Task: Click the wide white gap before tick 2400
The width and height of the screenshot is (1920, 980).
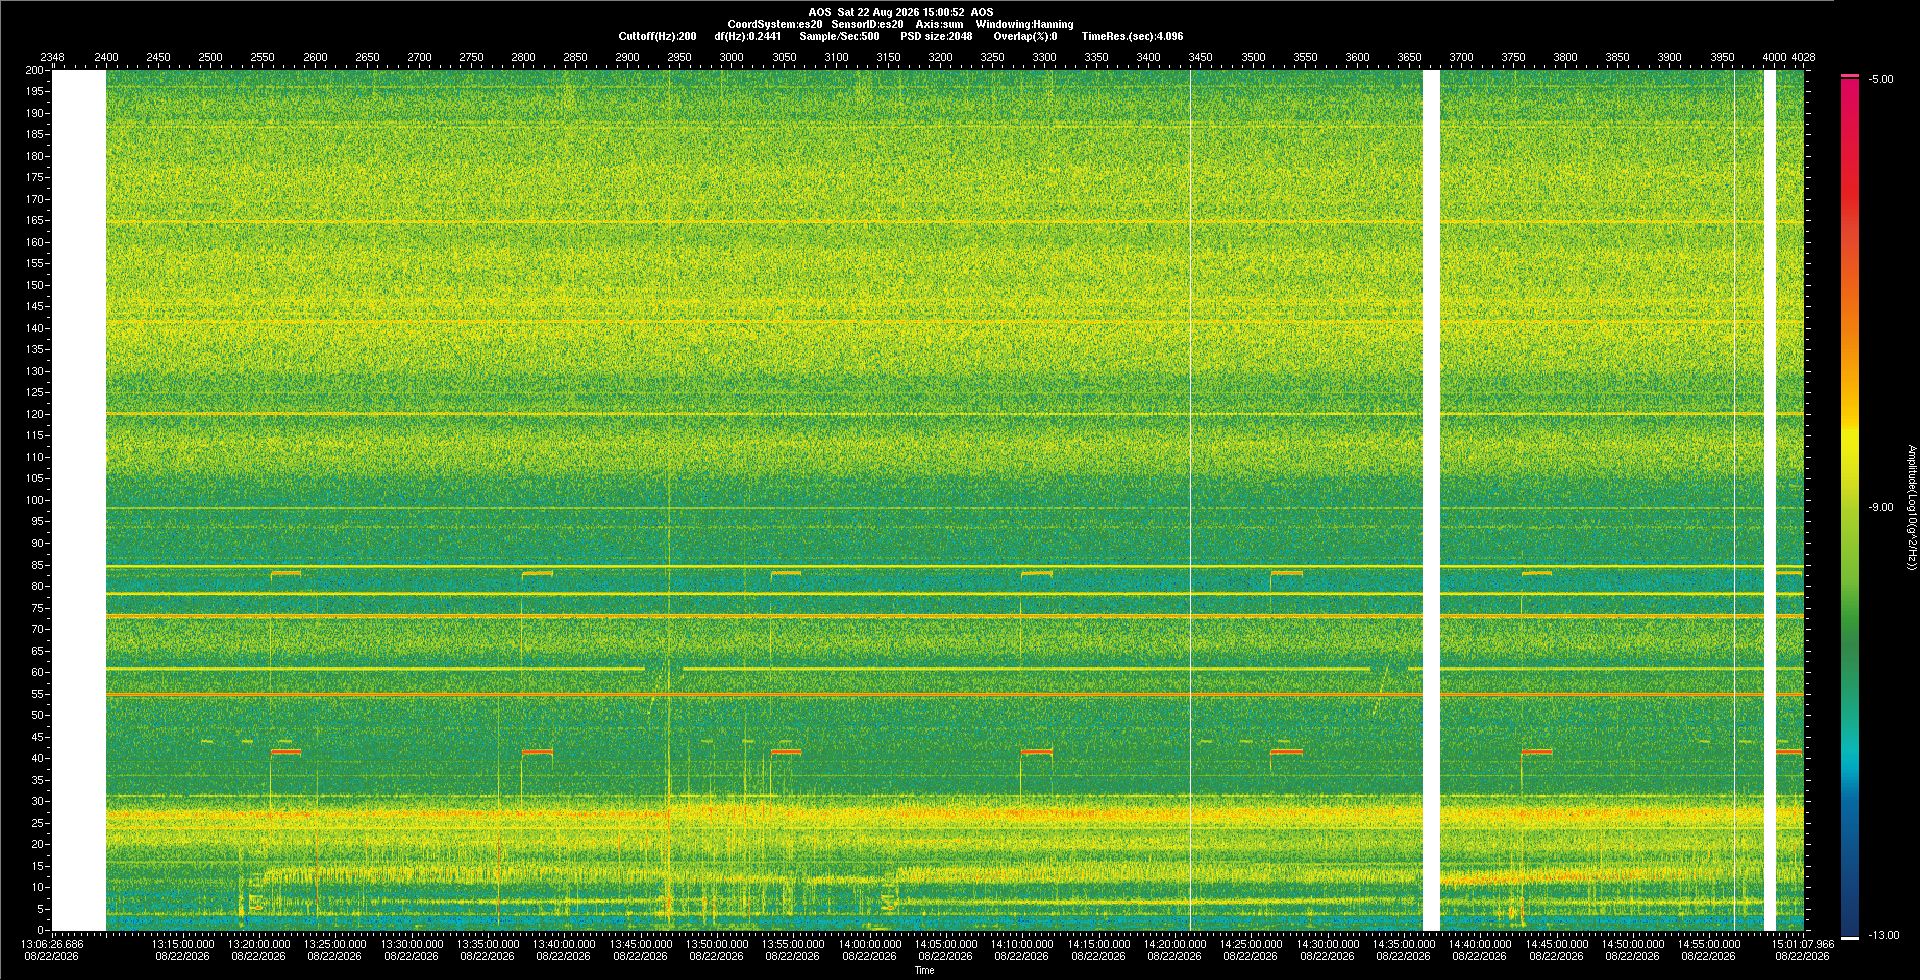Action: click(x=79, y=500)
